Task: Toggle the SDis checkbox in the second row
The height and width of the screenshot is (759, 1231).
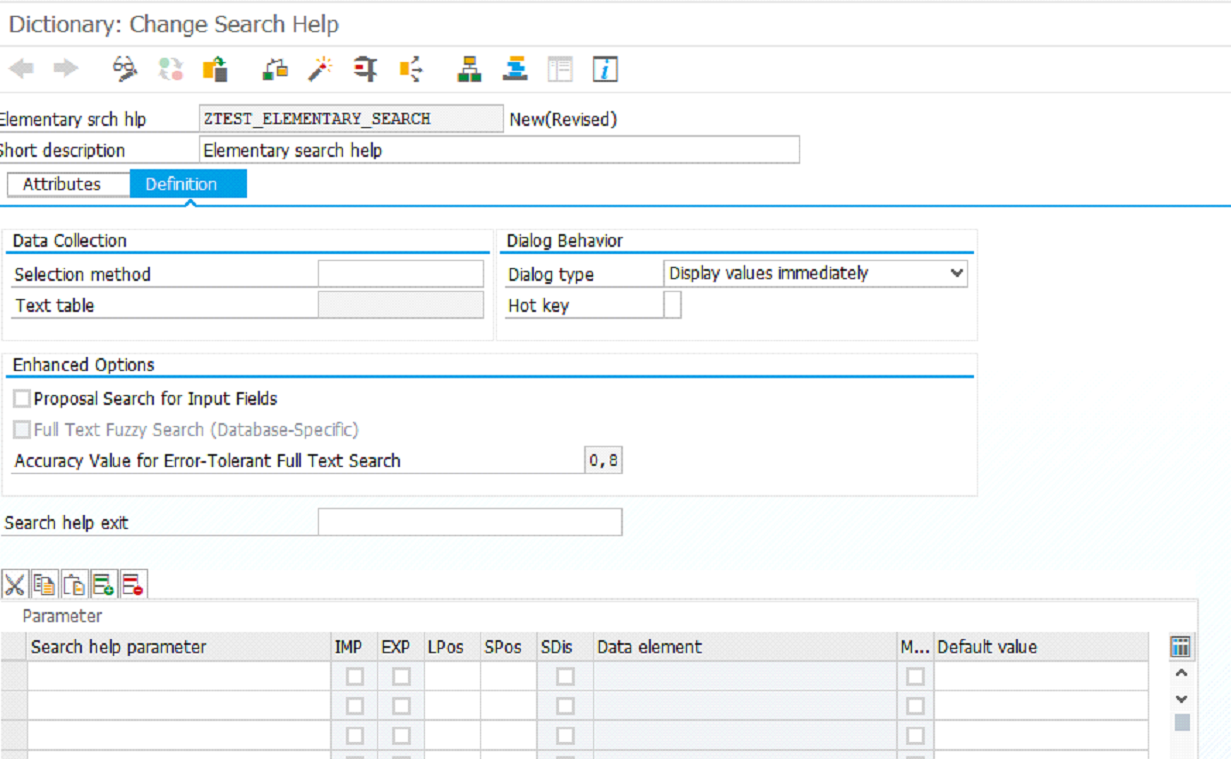Action: (x=565, y=706)
